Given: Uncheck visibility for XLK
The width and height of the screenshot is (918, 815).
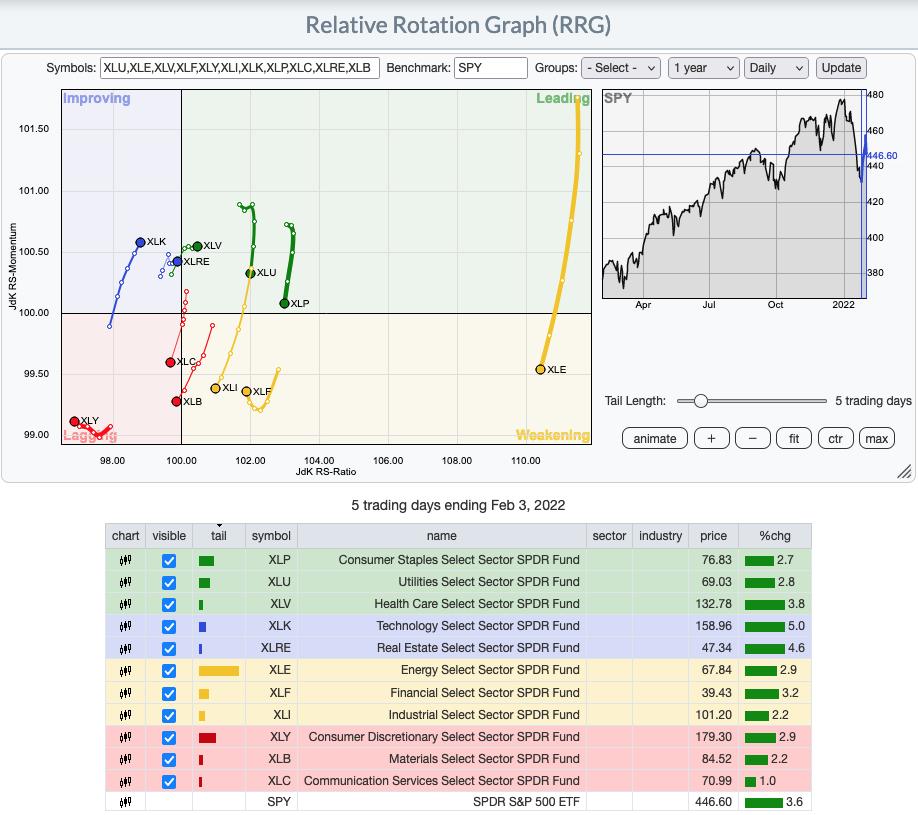Looking at the screenshot, I should point(169,627).
